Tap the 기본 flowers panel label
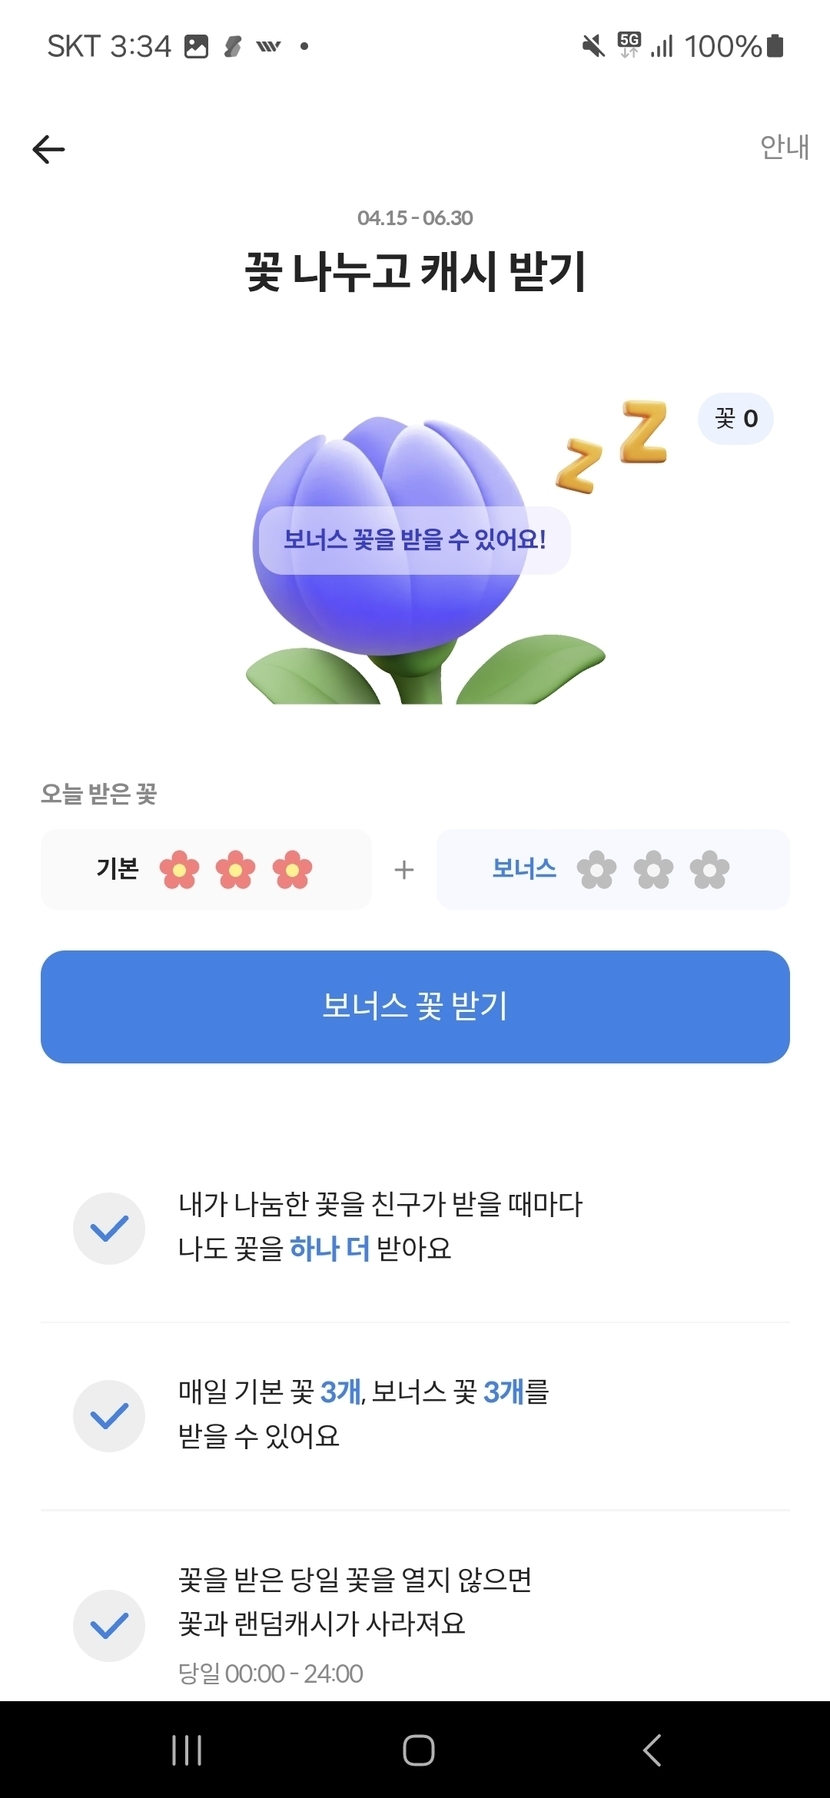Screen dimensions: 830x1798 coord(117,869)
